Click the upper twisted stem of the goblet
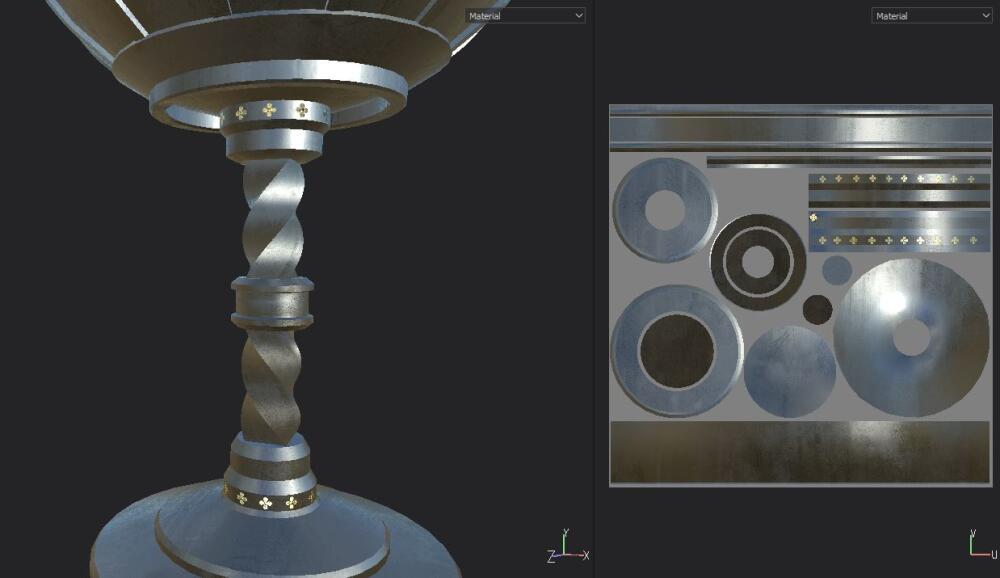 (x=274, y=218)
